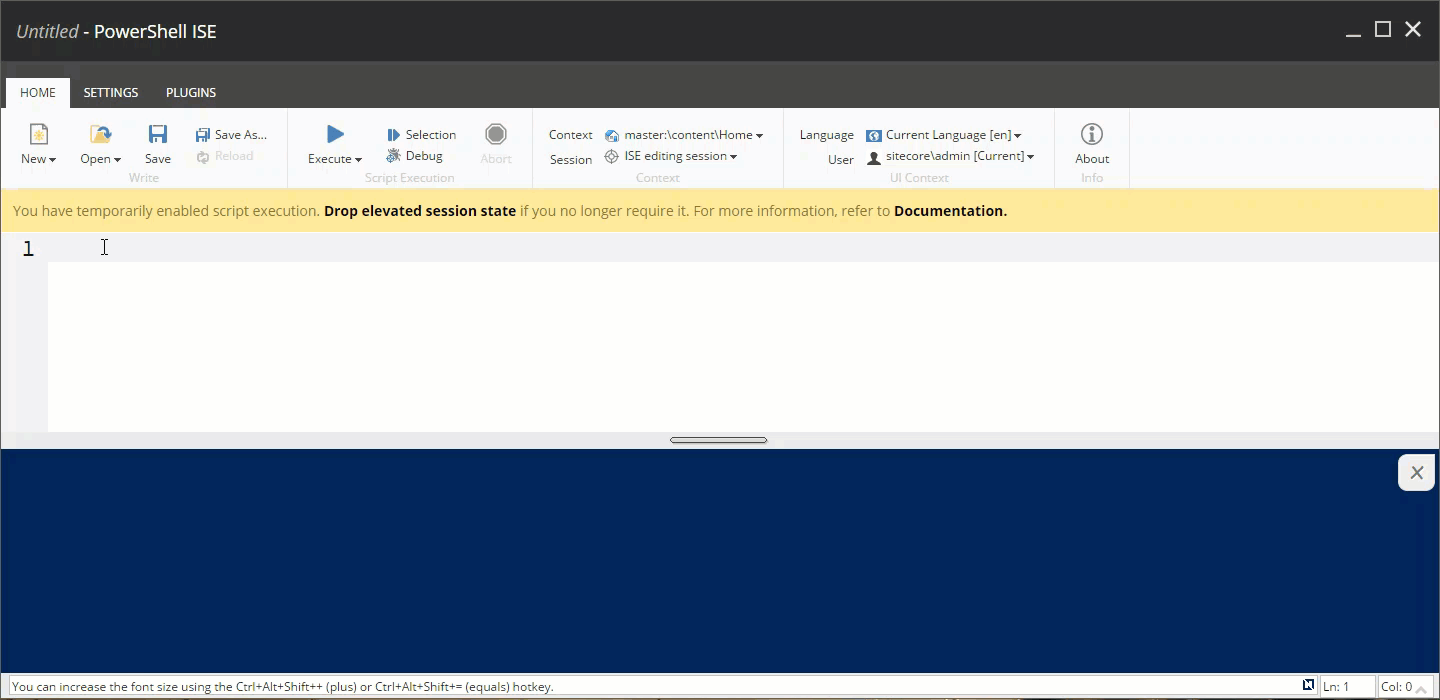Image resolution: width=1440 pixels, height=700 pixels.
Task: Open the sitecore\admin [Current] user dropdown
Action: [x=950, y=156]
